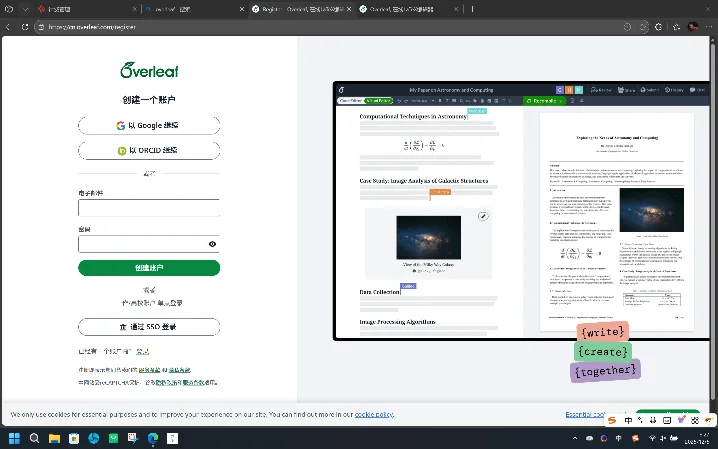Choose Essential cookies only option

[586, 414]
